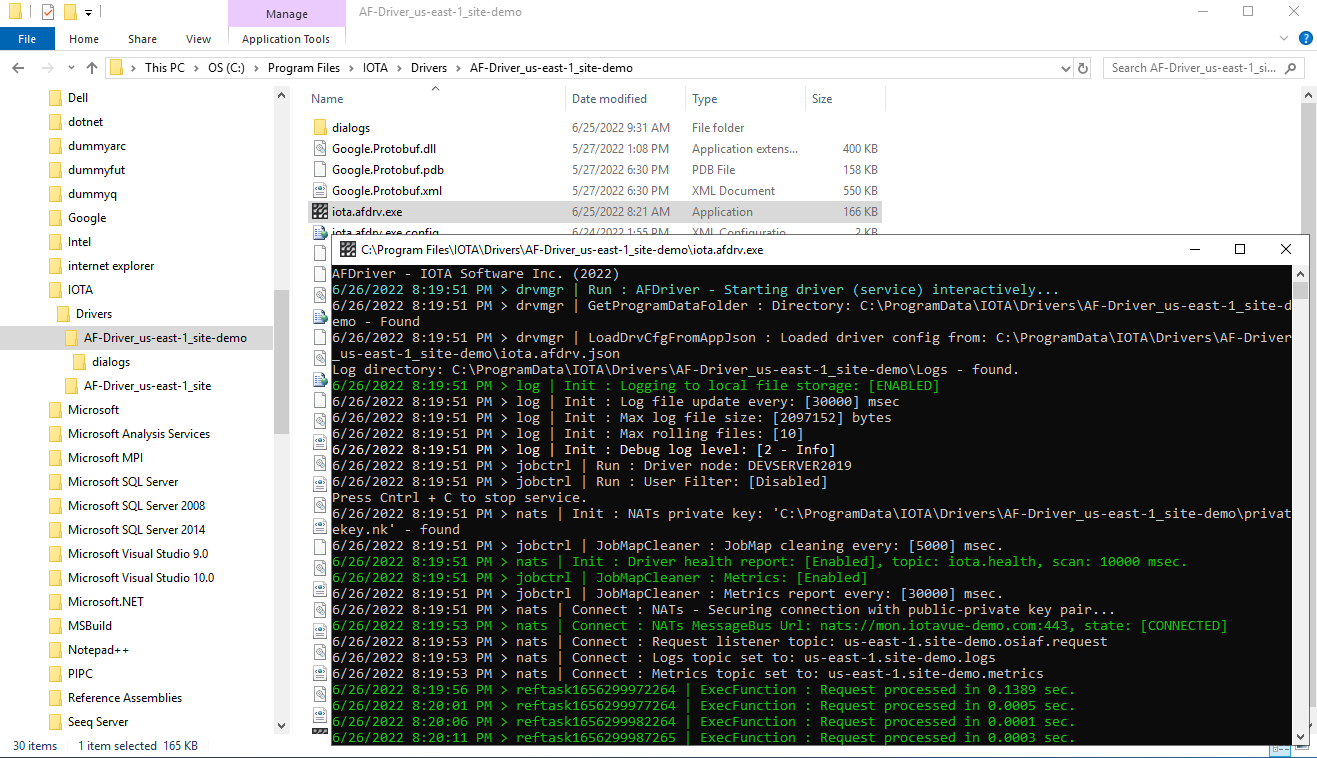1317x758 pixels.
Task: Click 'XML Document' type cell
Action: click(x=733, y=191)
